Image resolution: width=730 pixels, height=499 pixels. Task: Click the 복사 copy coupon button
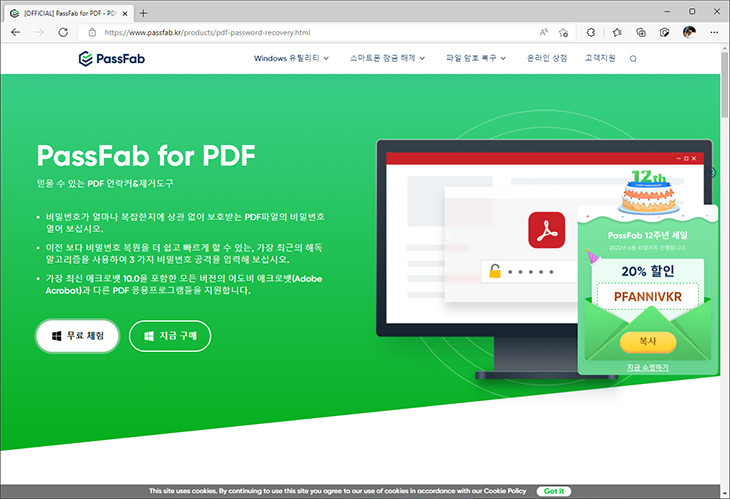[x=648, y=342]
